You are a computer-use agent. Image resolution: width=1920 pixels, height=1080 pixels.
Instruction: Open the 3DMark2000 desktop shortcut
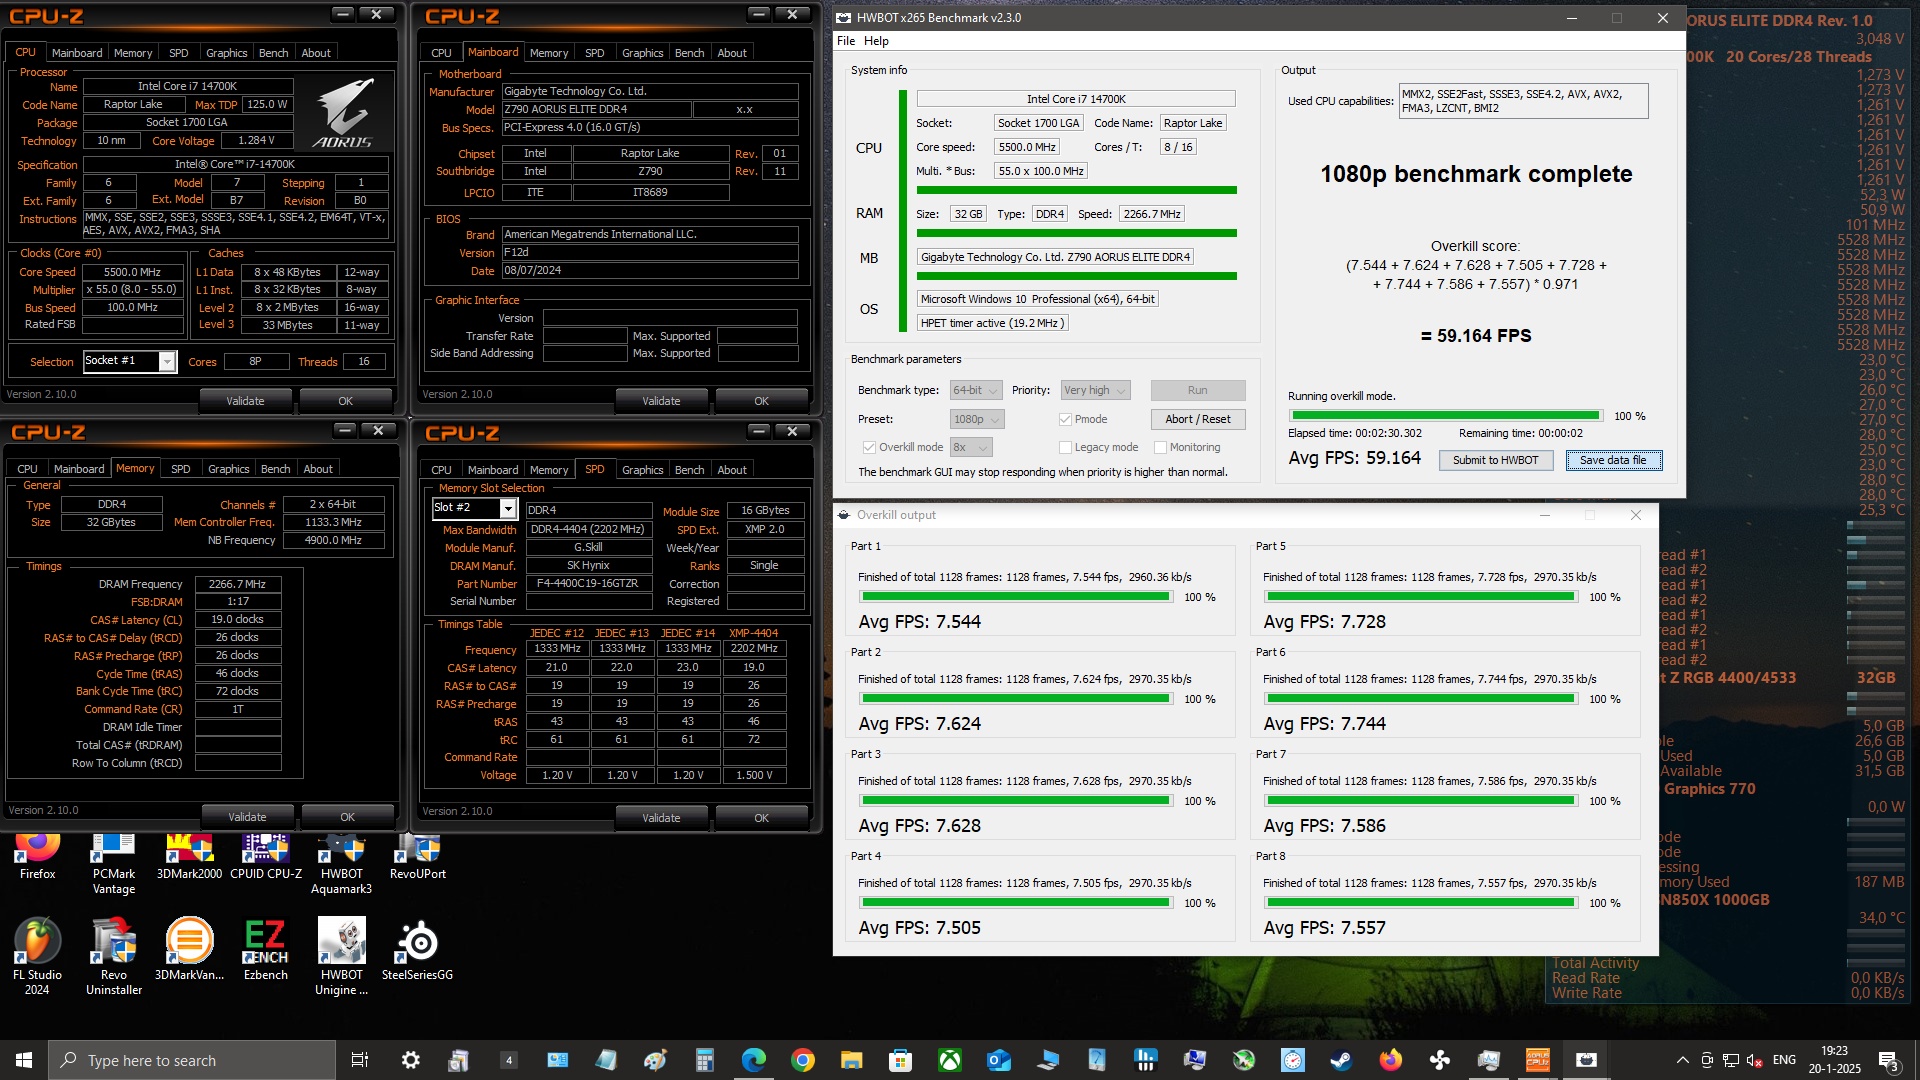[189, 858]
